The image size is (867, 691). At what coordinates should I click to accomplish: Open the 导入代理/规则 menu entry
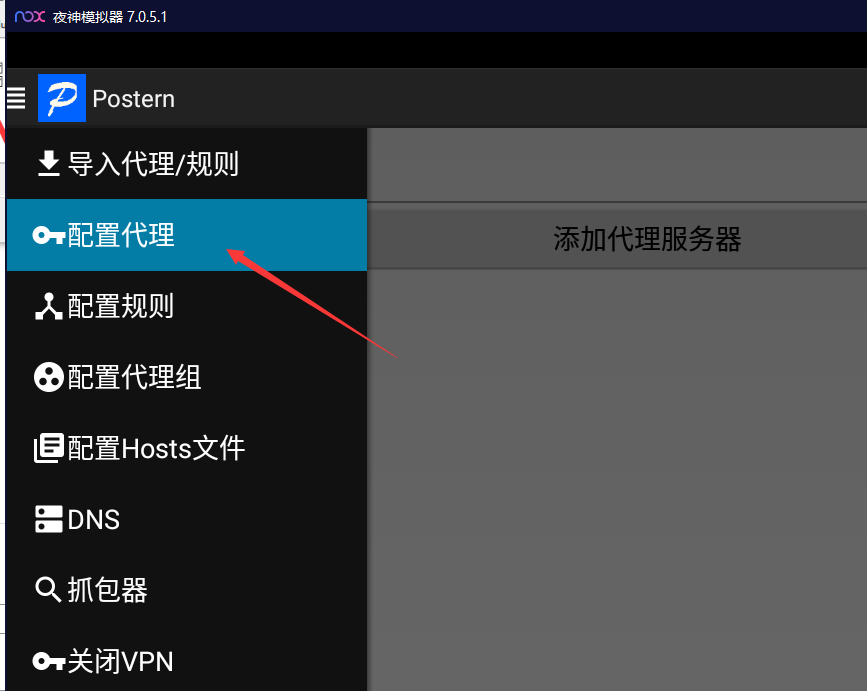[x=153, y=163]
